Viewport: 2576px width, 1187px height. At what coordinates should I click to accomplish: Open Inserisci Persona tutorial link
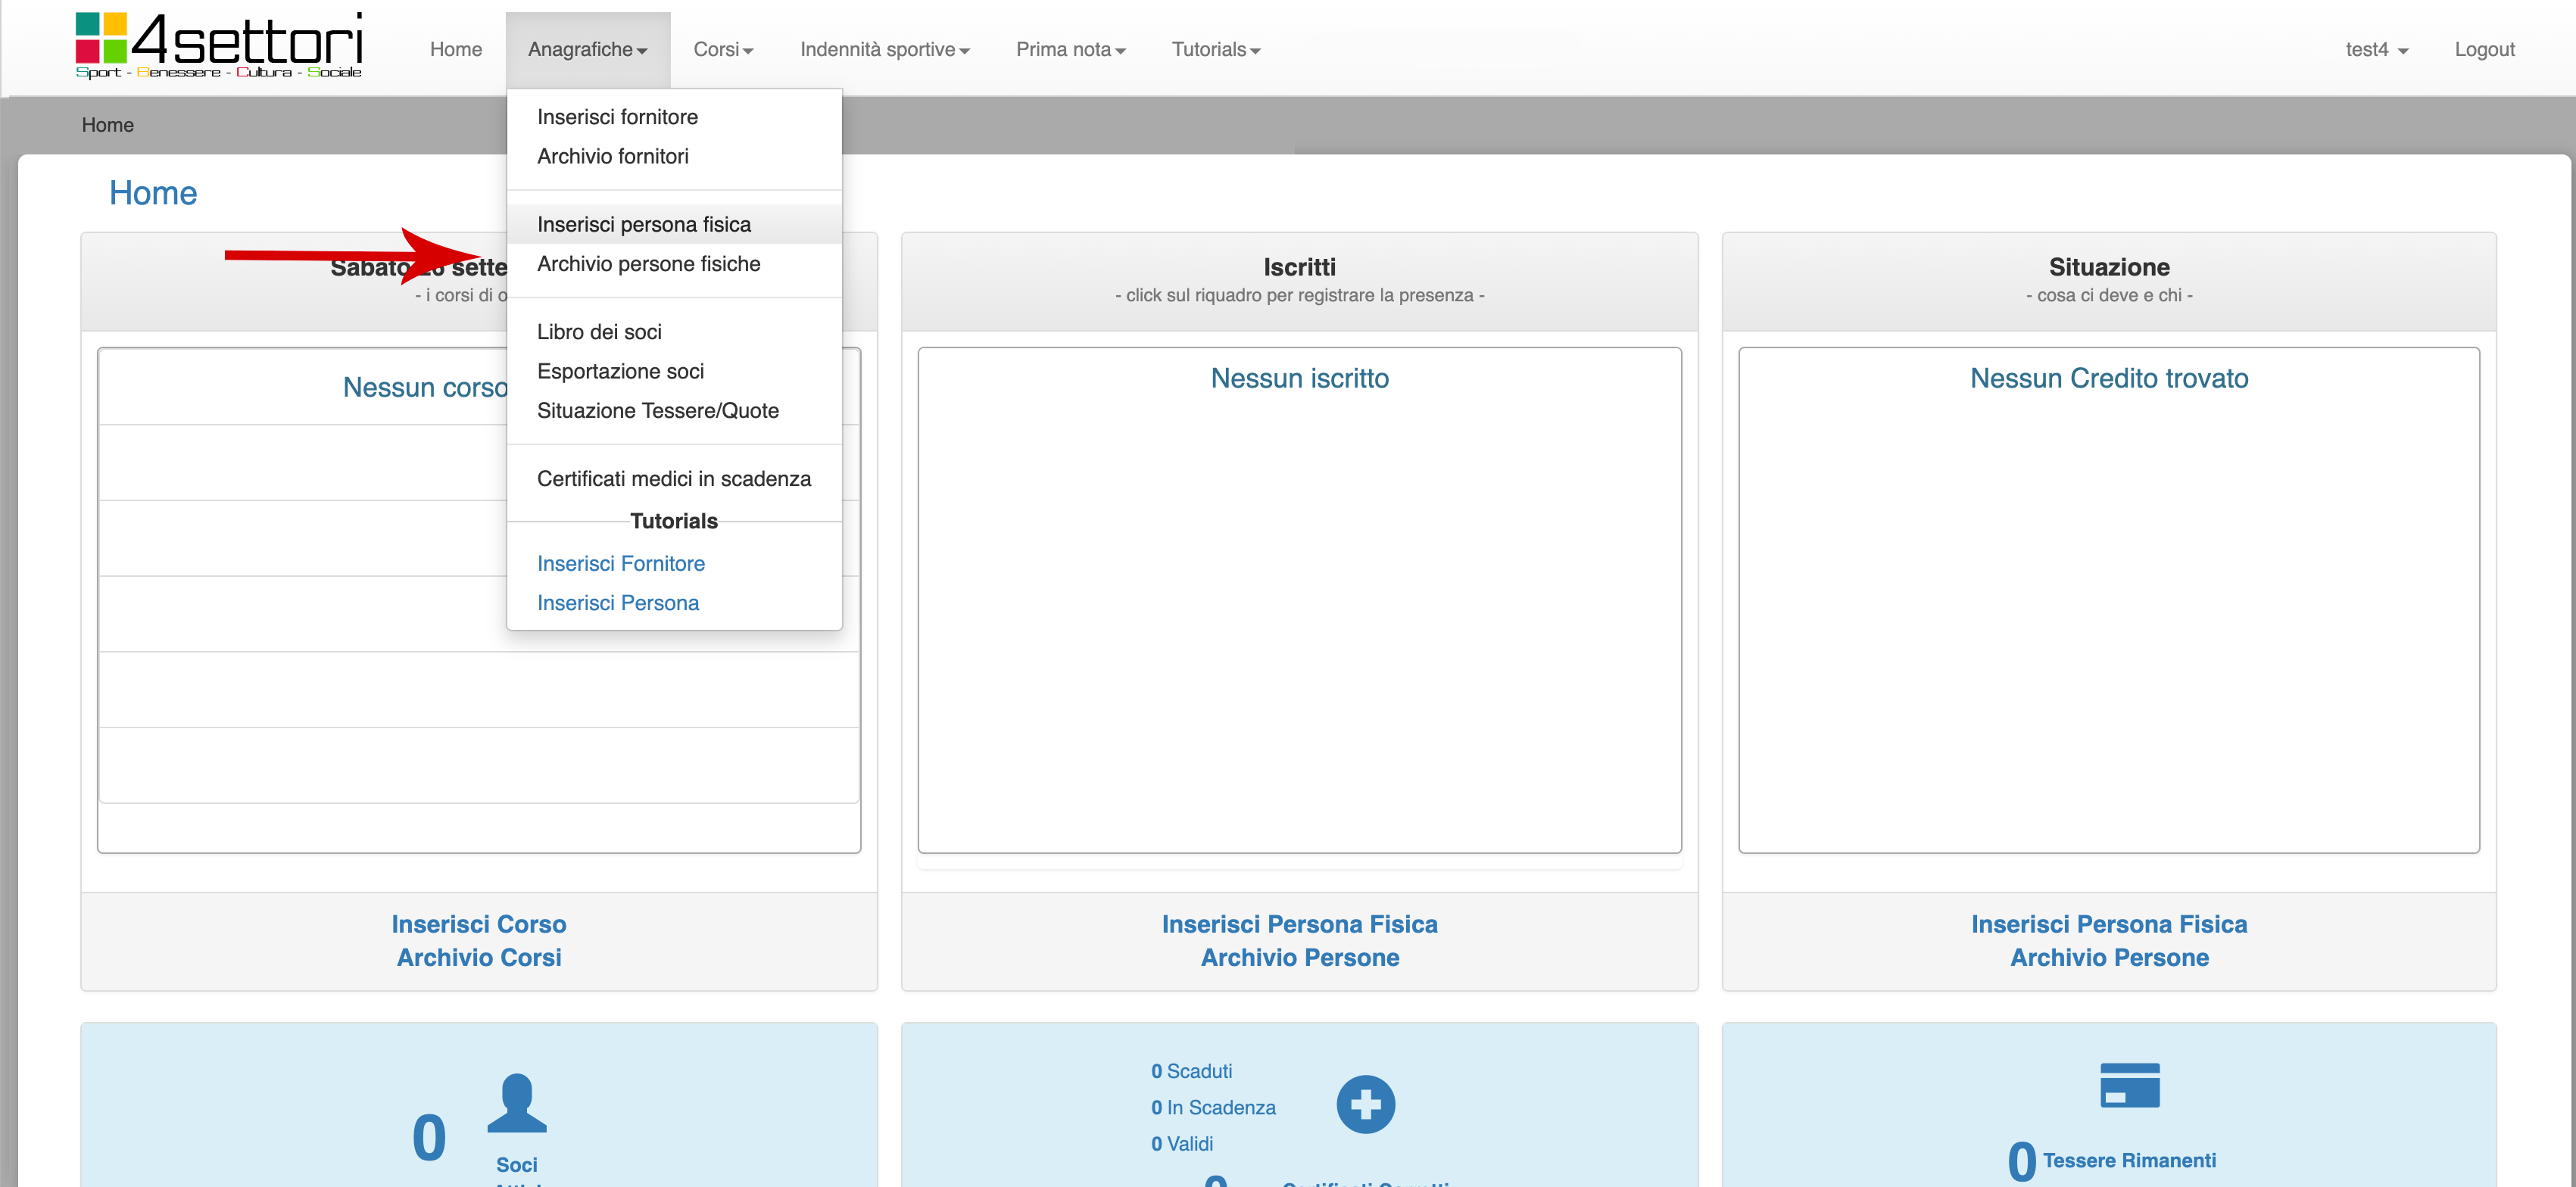(617, 602)
